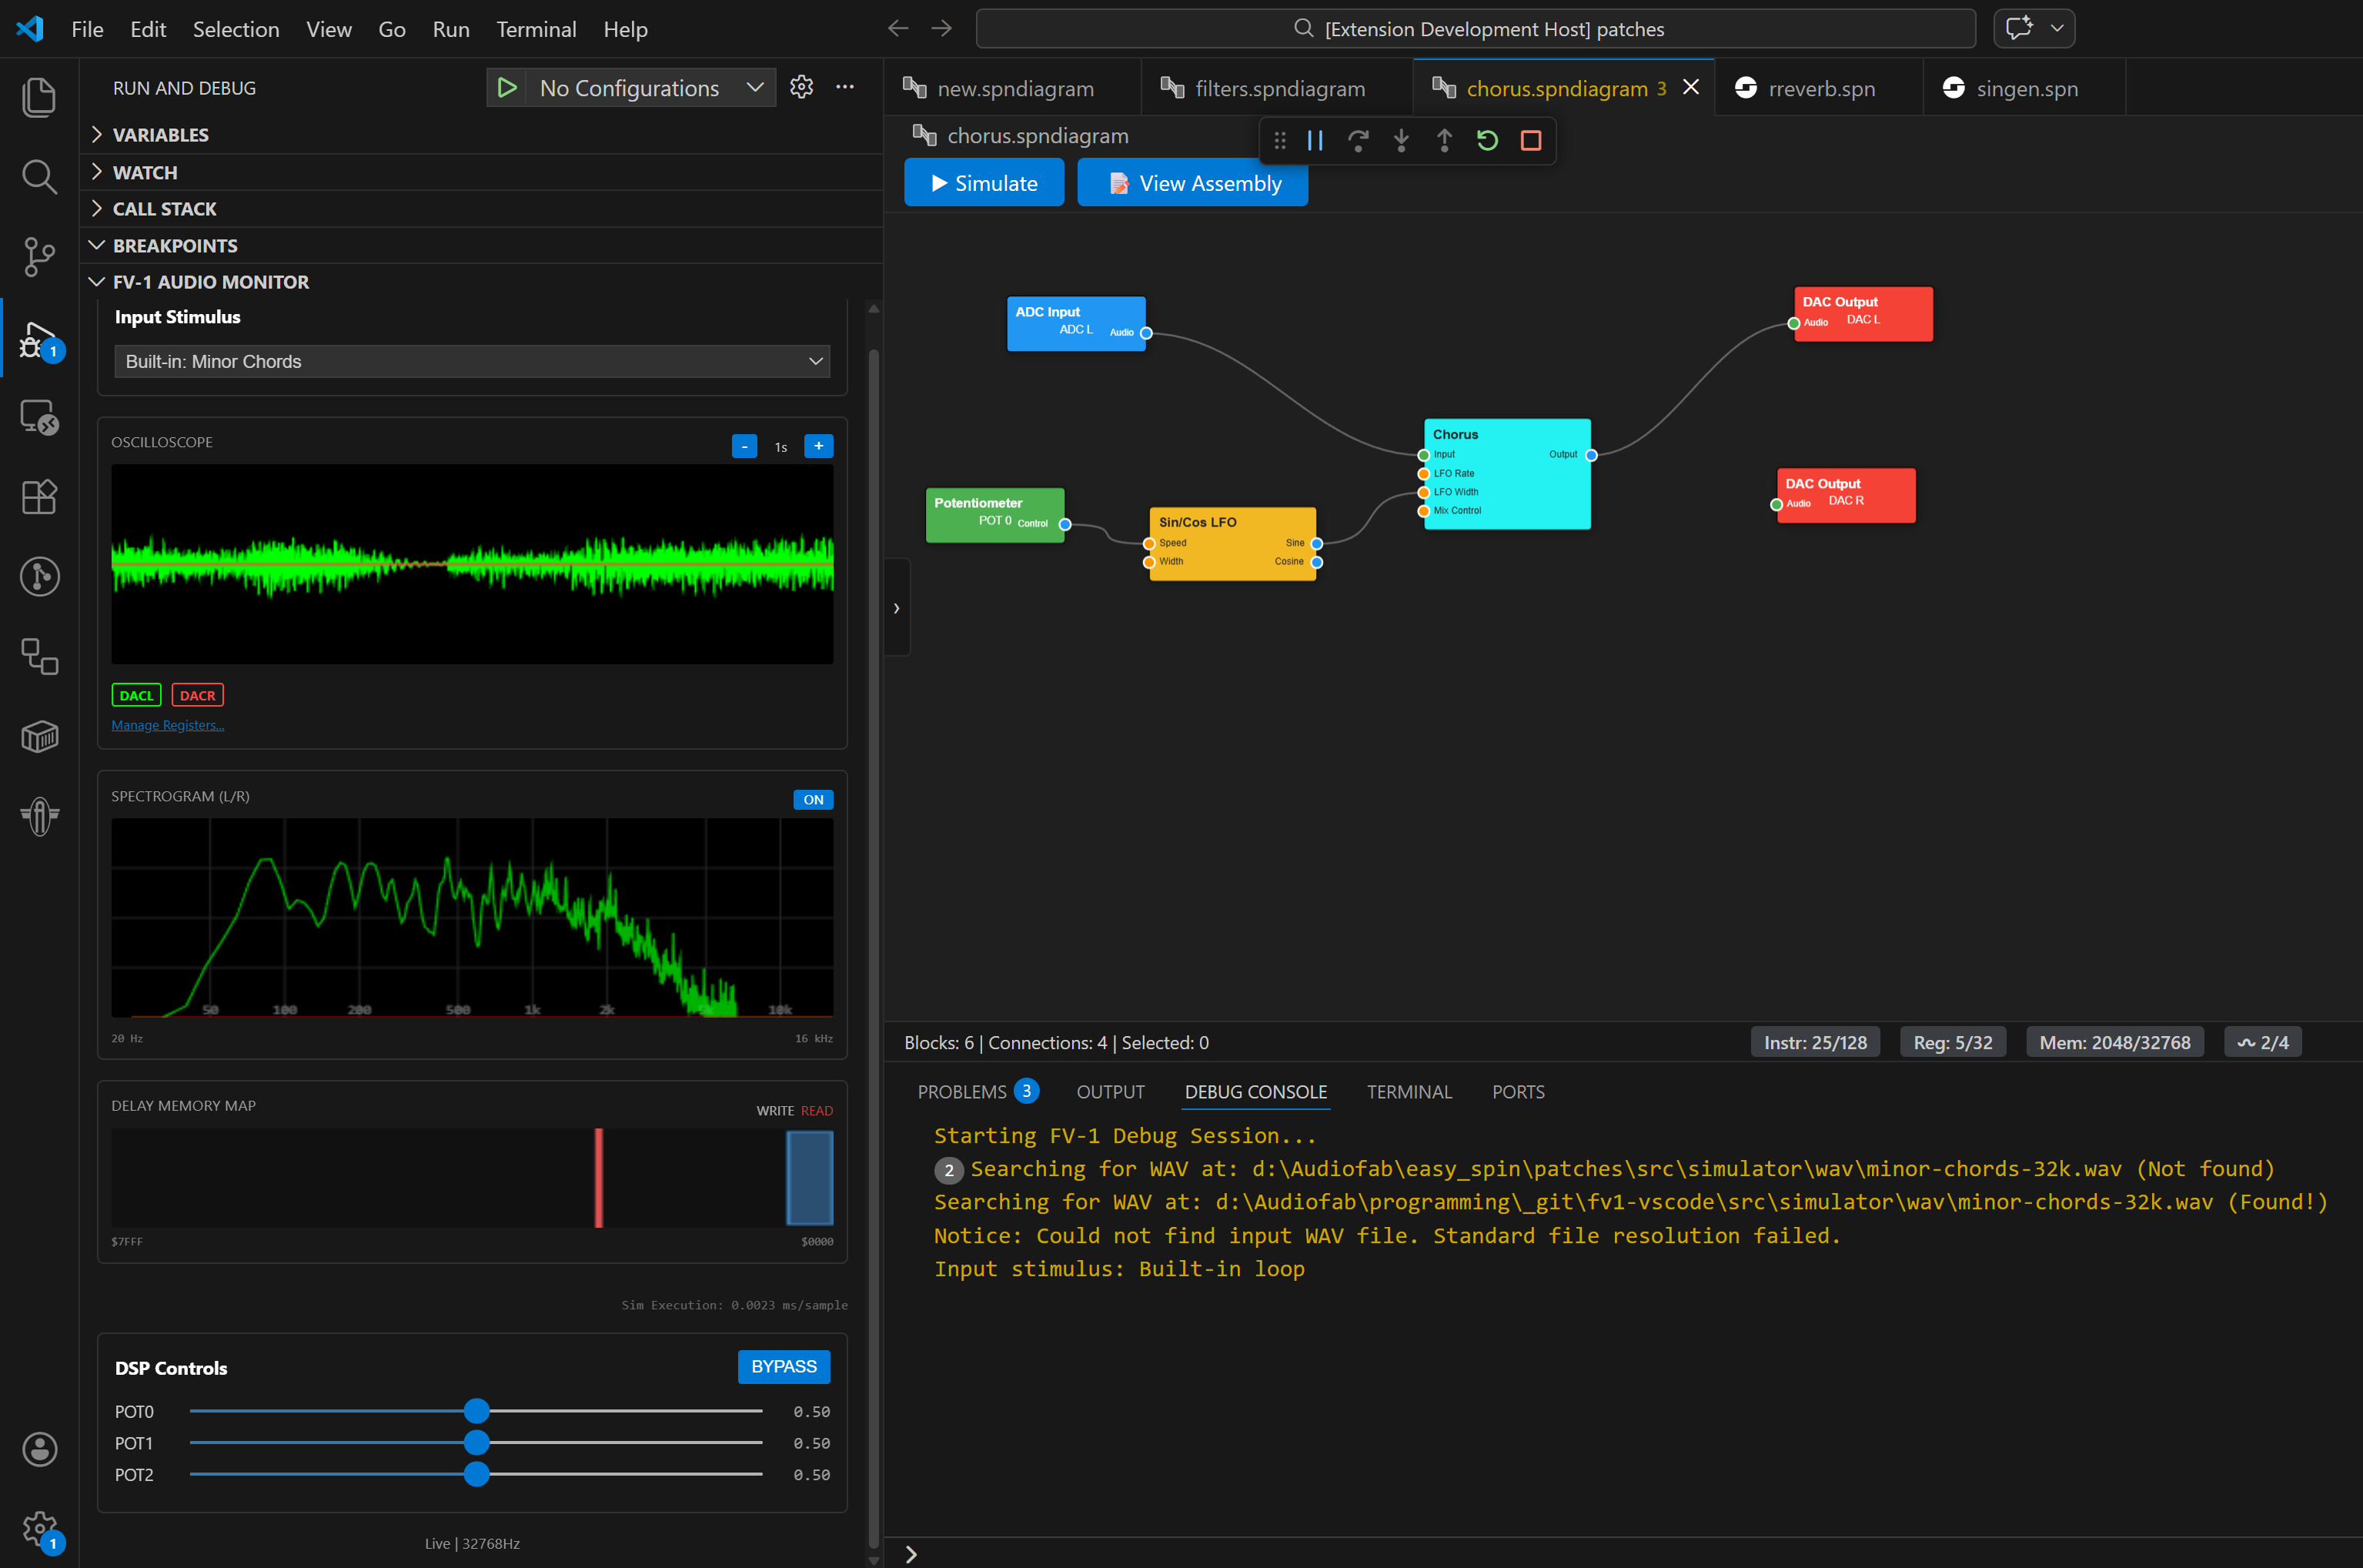Pause the debug session
2363x1568 pixels.
click(1315, 141)
